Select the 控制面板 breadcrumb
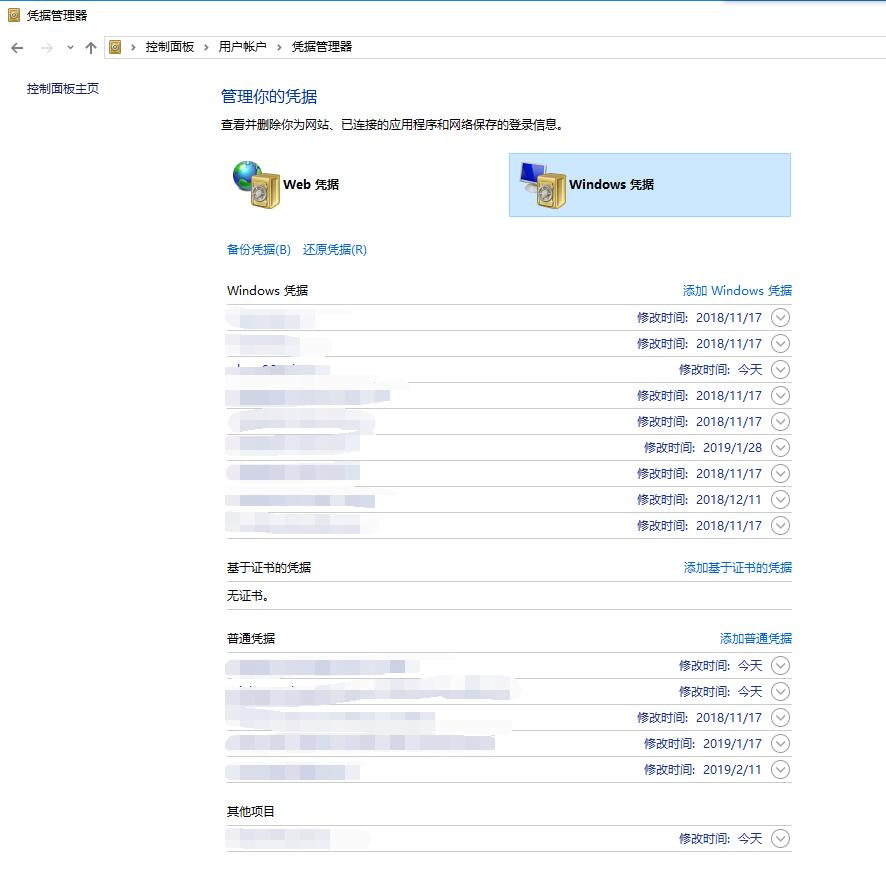Viewport: 886px width, 878px height. pos(170,47)
